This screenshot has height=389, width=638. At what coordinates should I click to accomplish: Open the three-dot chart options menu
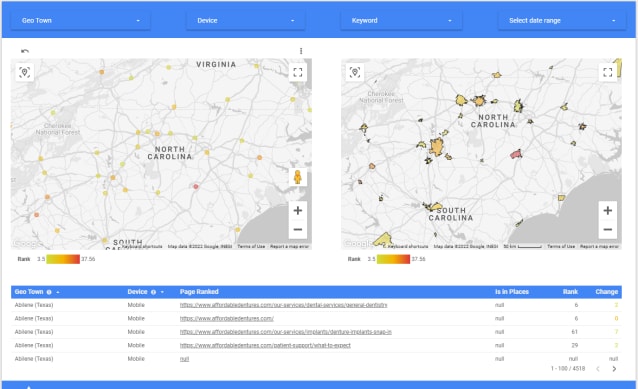pyautogui.click(x=301, y=51)
